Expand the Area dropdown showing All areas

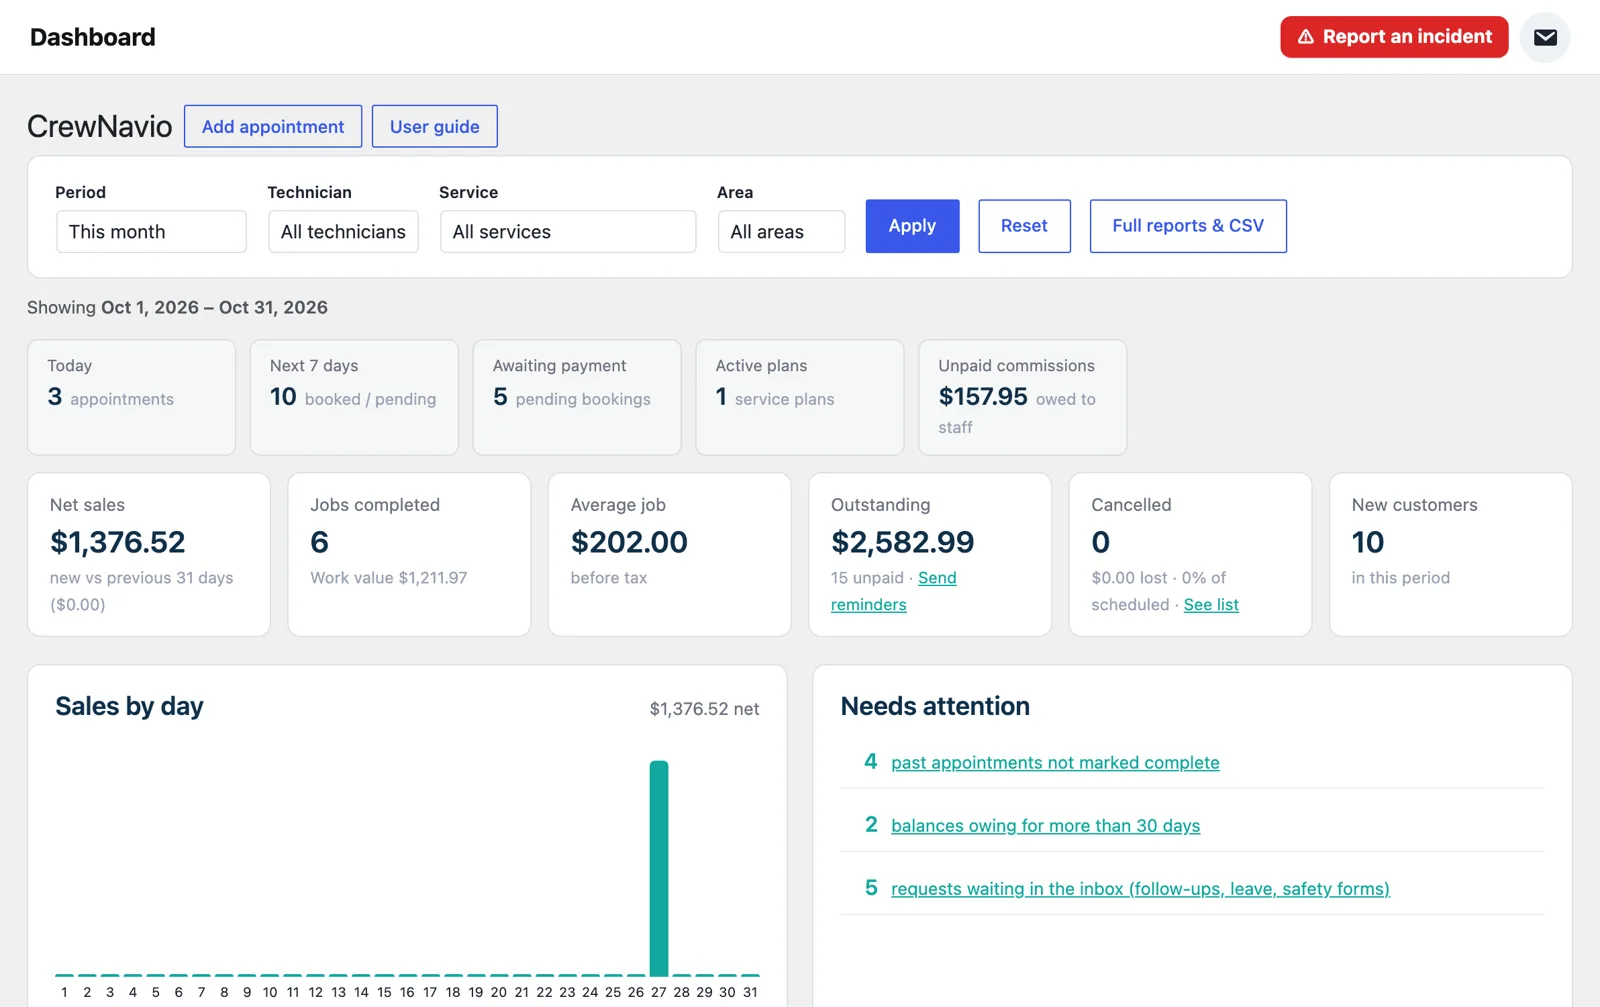pos(781,231)
